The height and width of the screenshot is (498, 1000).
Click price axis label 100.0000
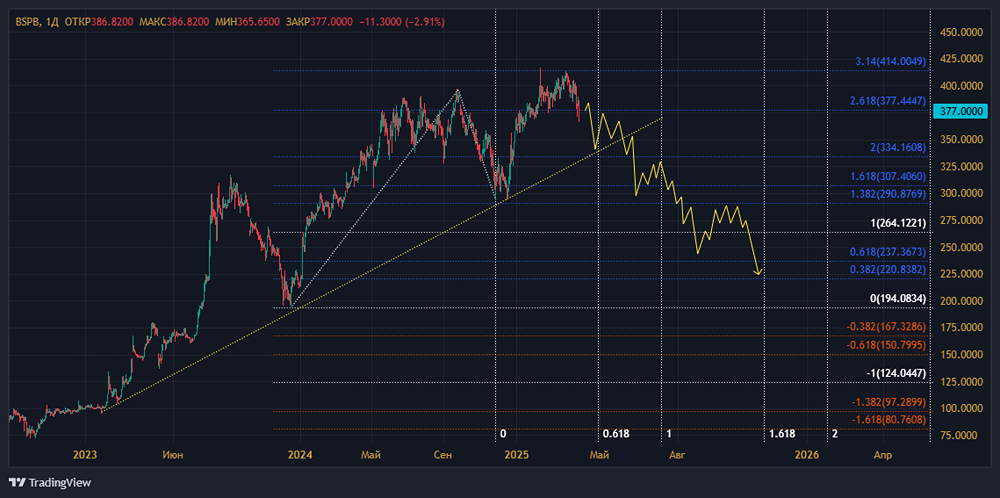click(962, 408)
